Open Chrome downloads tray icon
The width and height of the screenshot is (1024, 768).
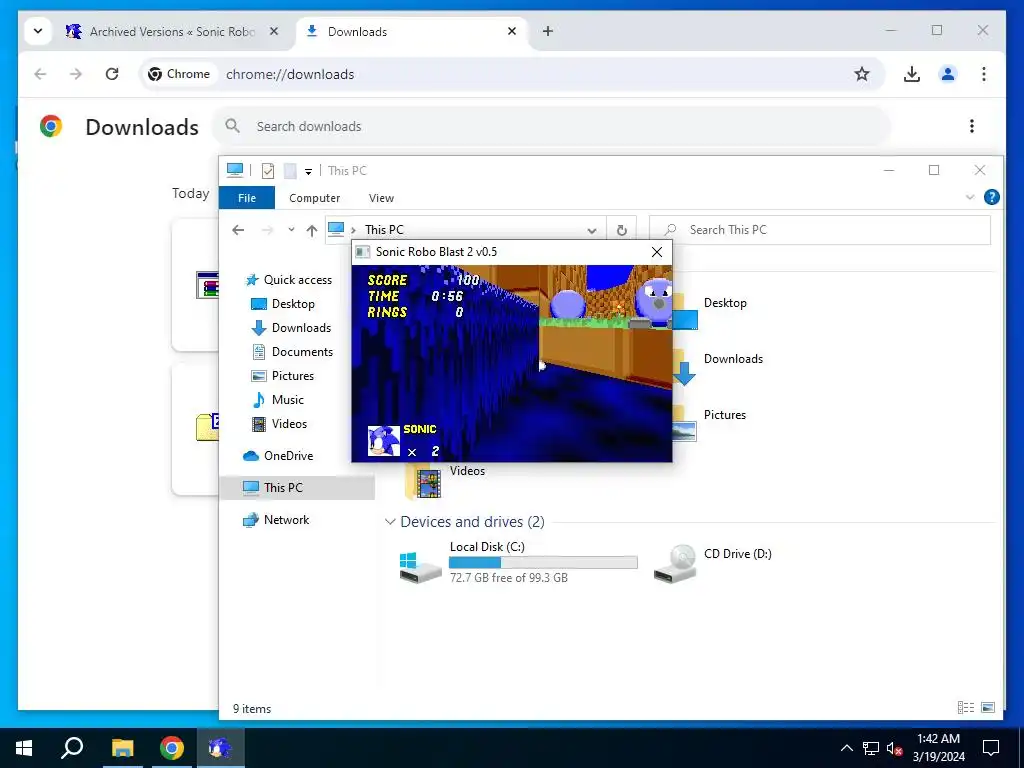[912, 74]
